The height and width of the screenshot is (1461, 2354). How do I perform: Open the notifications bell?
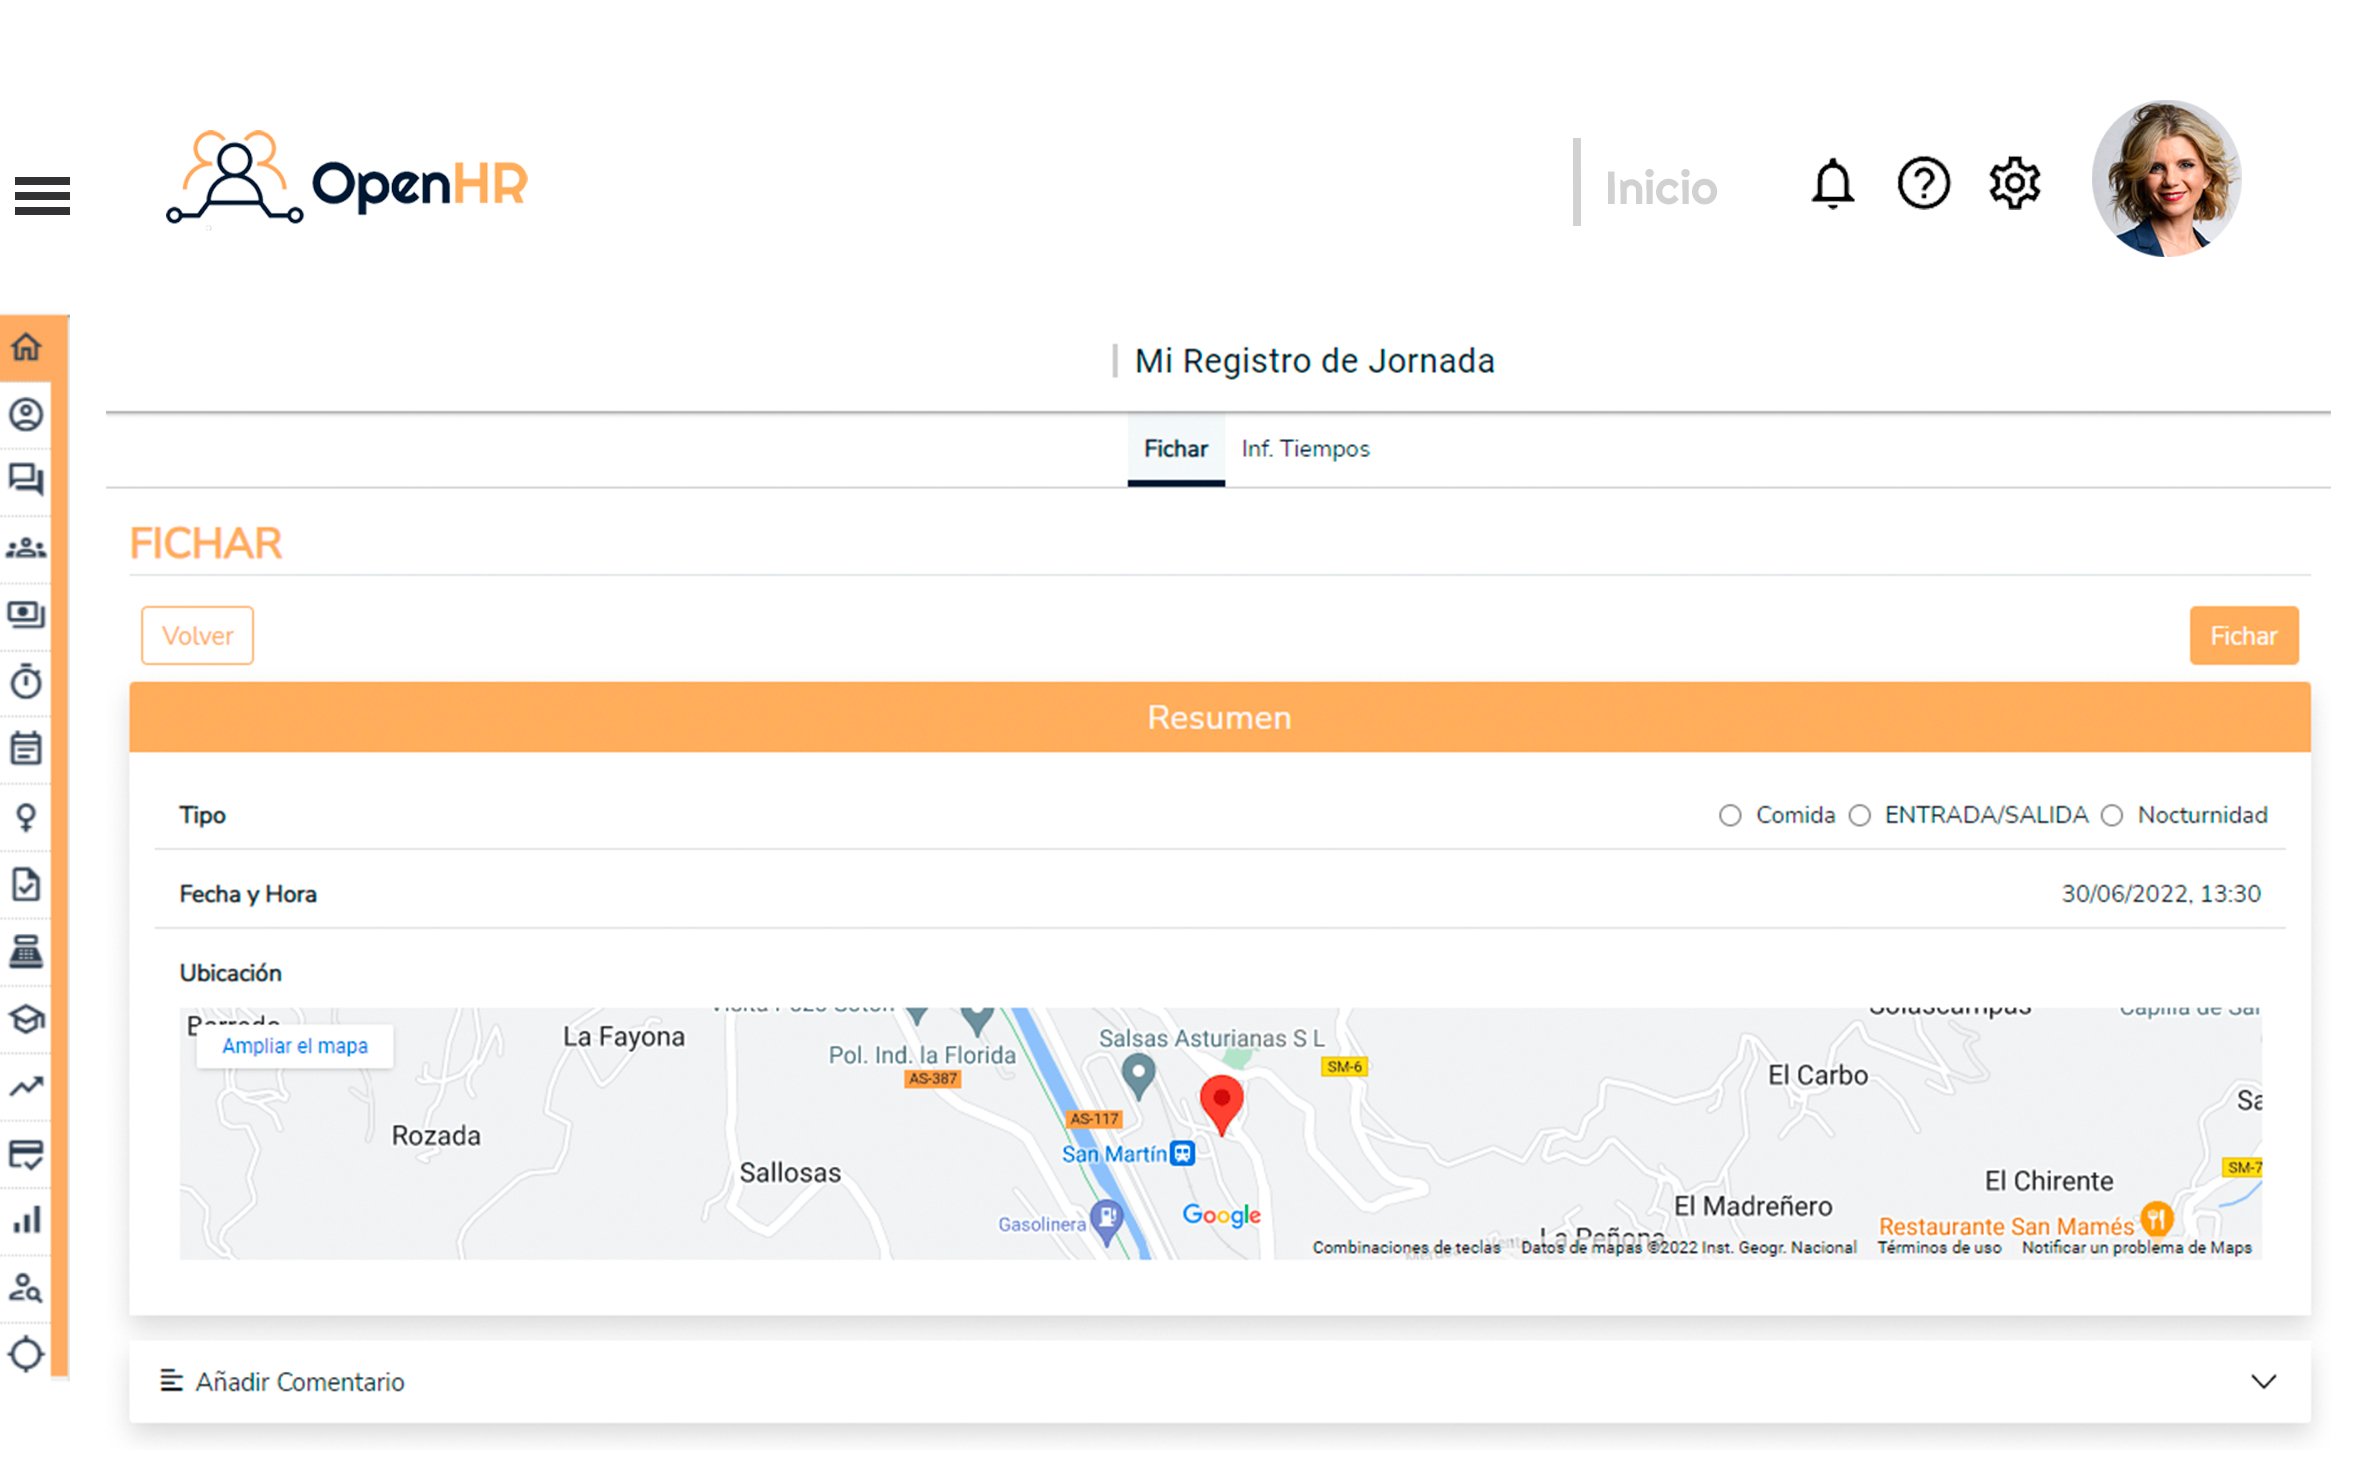point(1832,184)
